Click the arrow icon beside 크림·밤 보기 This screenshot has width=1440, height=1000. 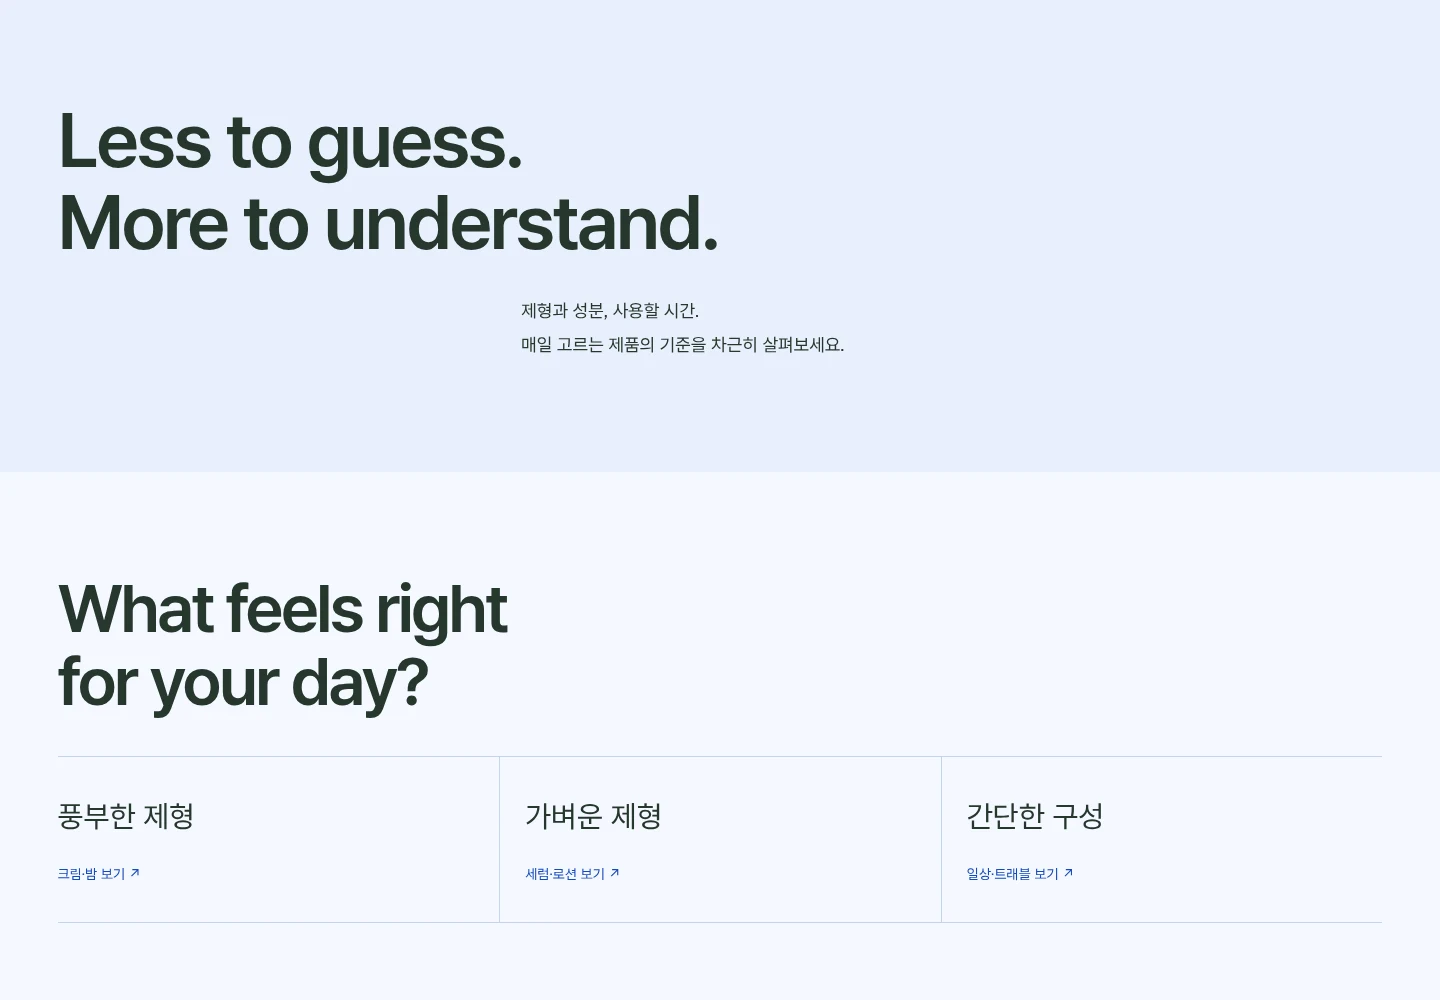click(135, 873)
